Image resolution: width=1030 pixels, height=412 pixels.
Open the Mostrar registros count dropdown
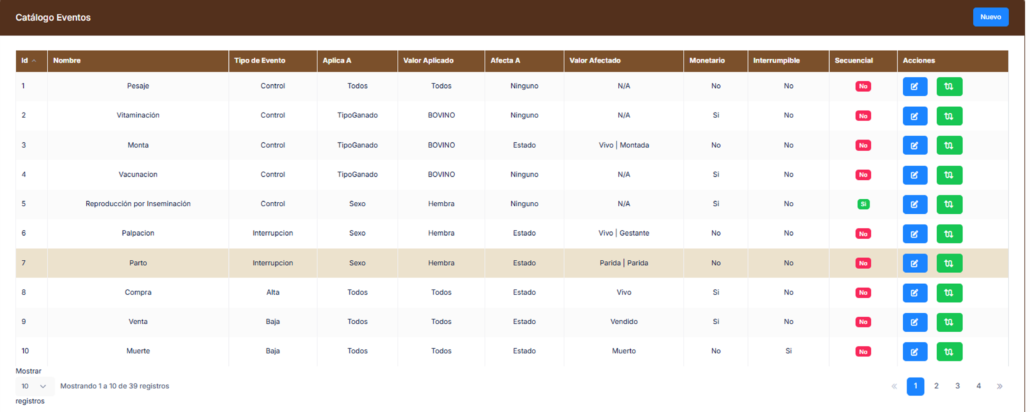tap(33, 386)
